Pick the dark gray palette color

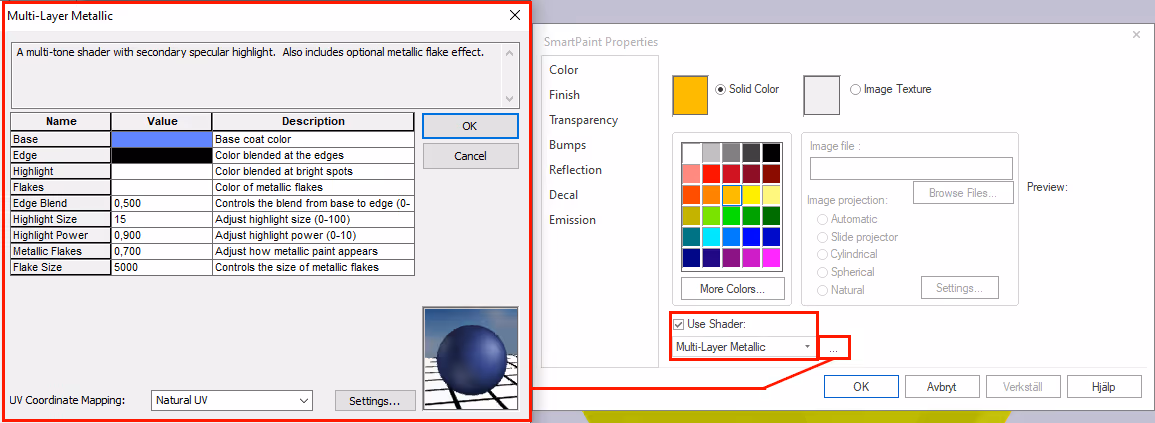pyautogui.click(x=751, y=153)
